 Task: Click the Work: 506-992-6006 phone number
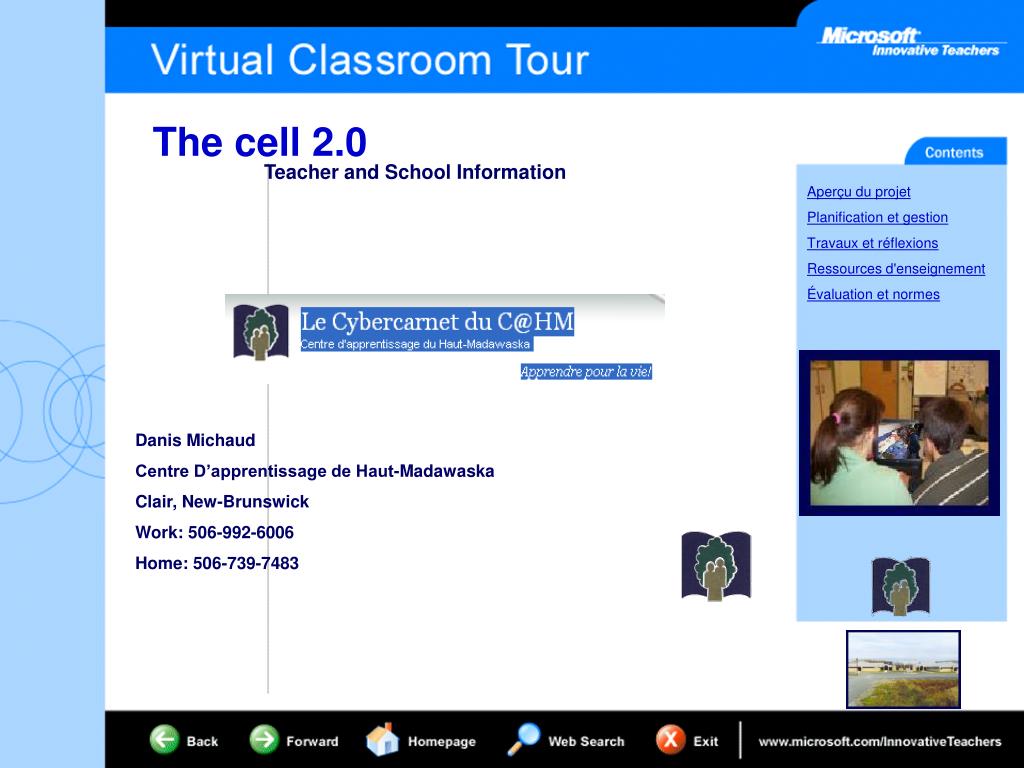click(214, 532)
